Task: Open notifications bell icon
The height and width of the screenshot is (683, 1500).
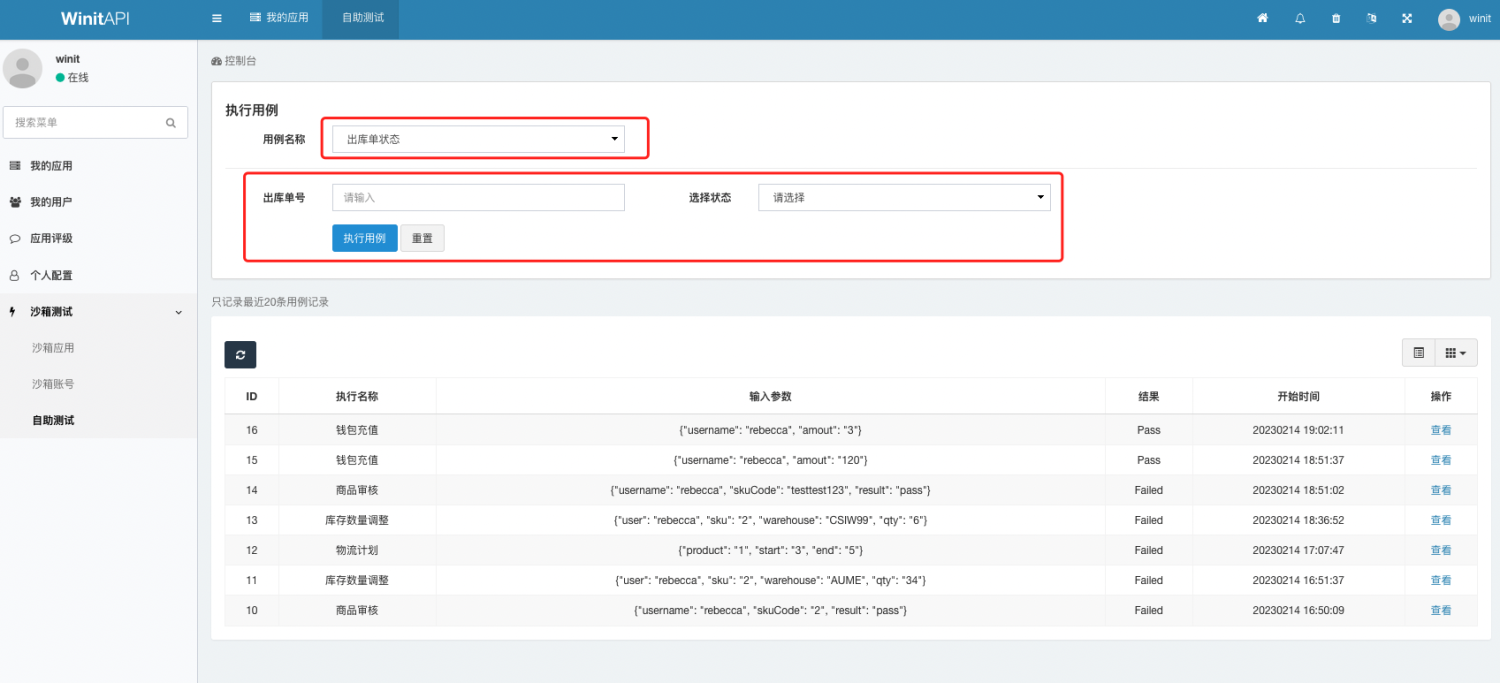Action: click(1300, 19)
